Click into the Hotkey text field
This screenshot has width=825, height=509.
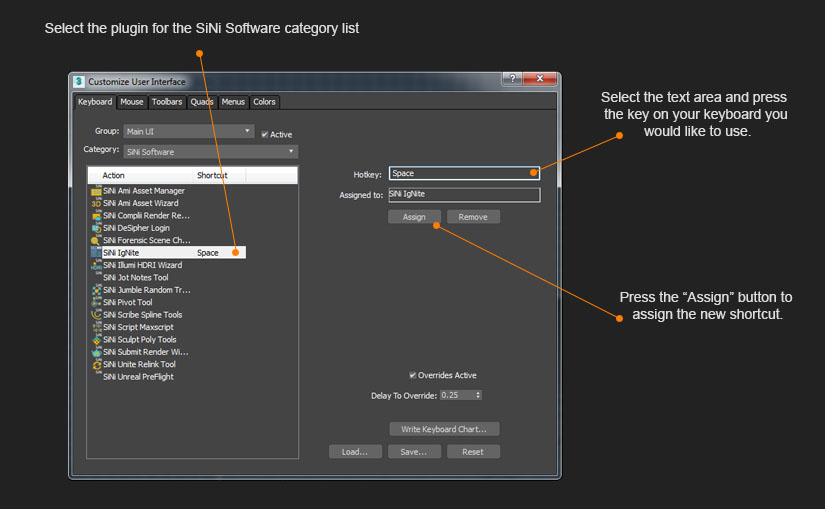click(464, 173)
